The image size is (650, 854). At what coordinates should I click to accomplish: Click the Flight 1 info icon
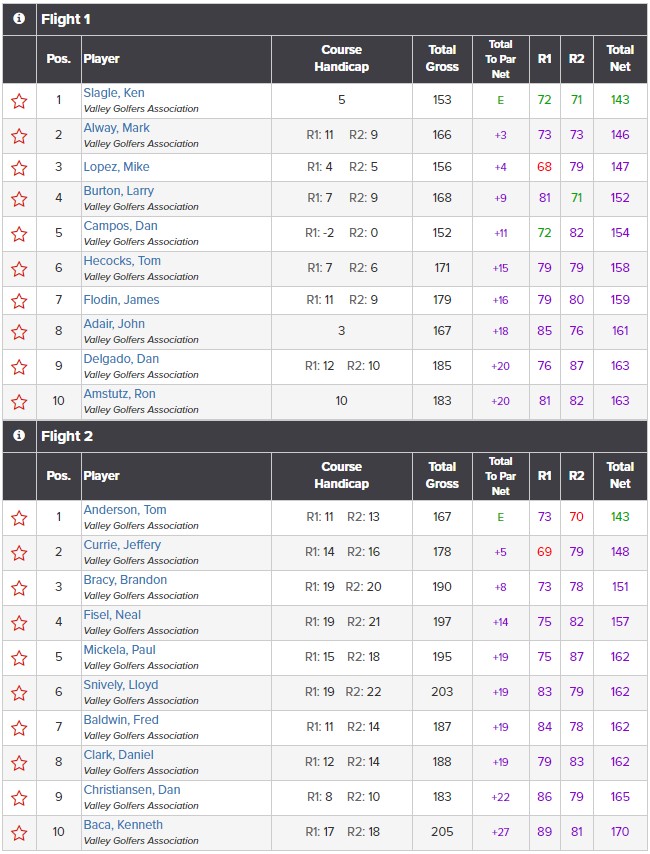click(19, 19)
